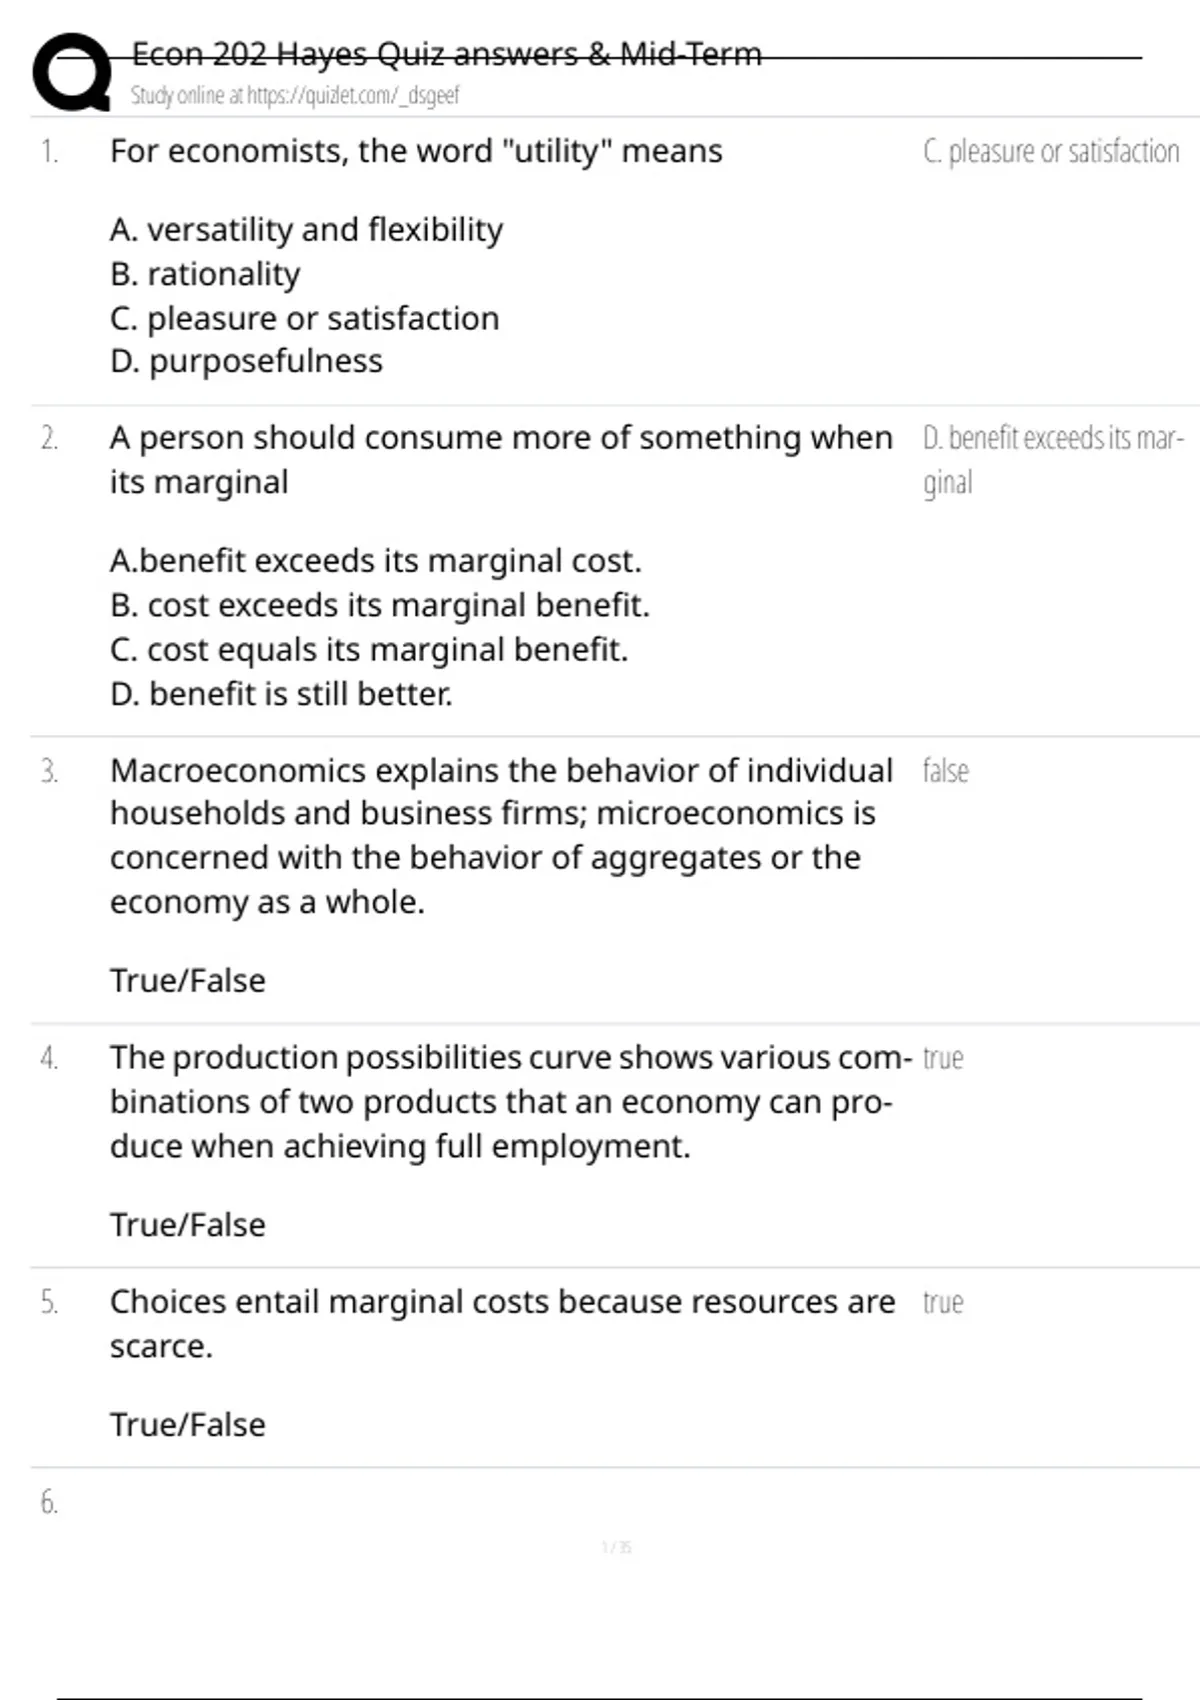1200x1700 pixels.
Task: Select question number 1 marker
Action: coord(50,151)
